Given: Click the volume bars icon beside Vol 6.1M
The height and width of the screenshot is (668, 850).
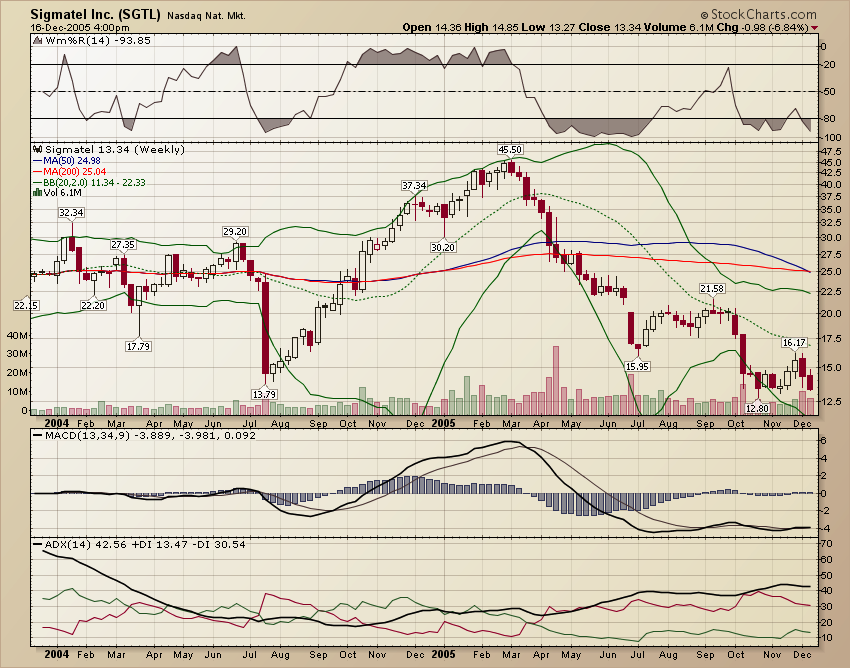Looking at the screenshot, I should coord(37,192).
